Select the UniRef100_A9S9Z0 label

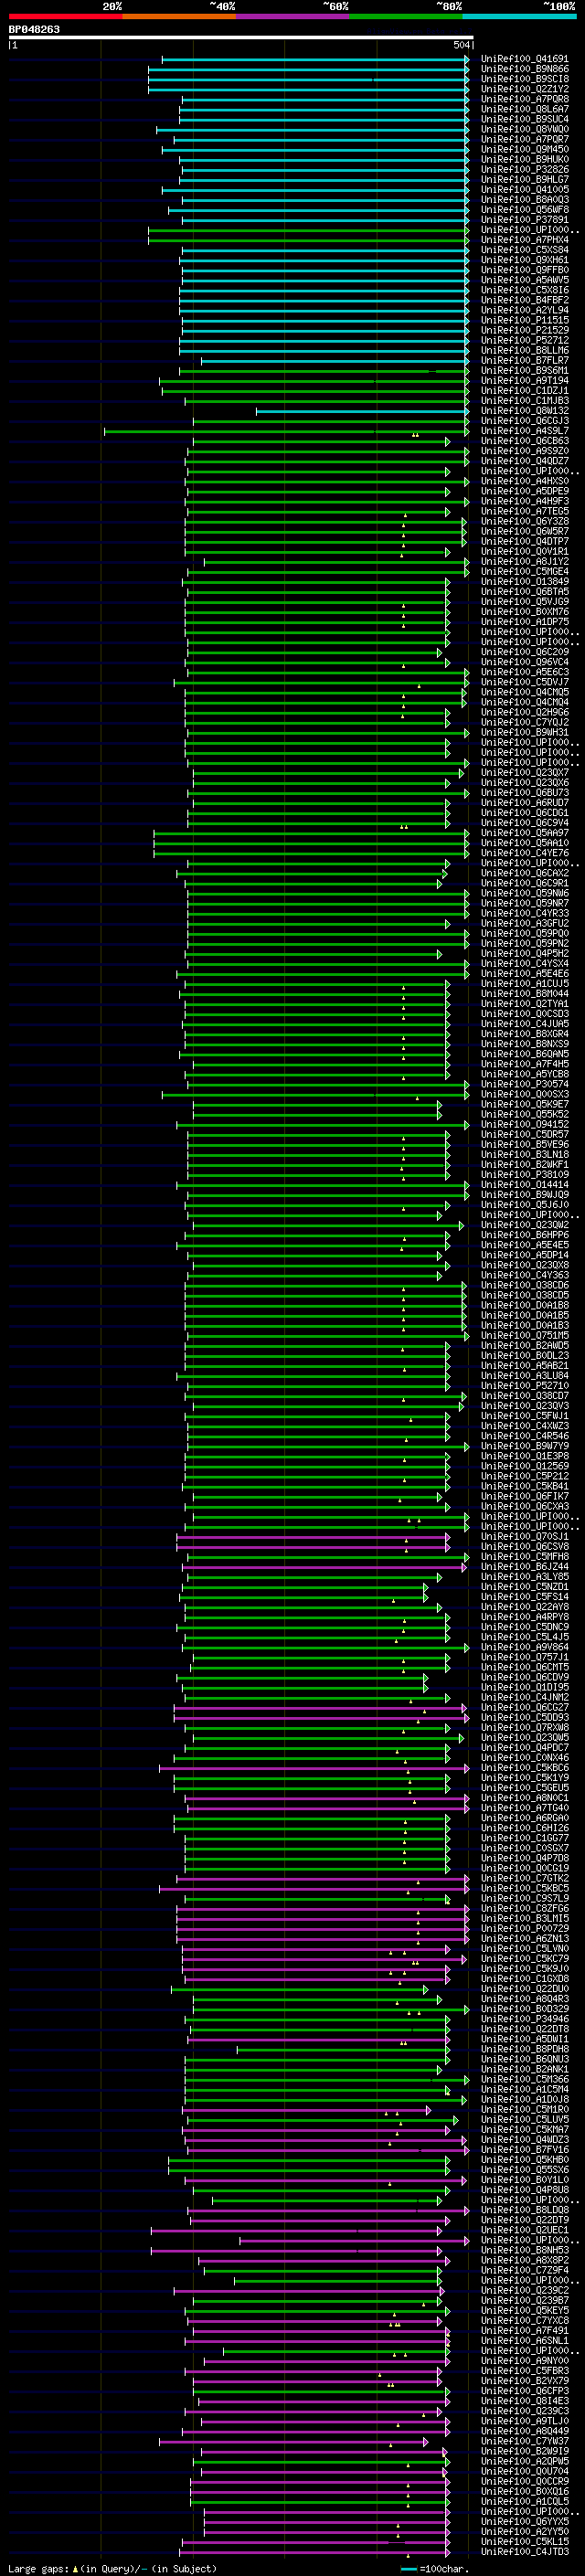(x=525, y=452)
